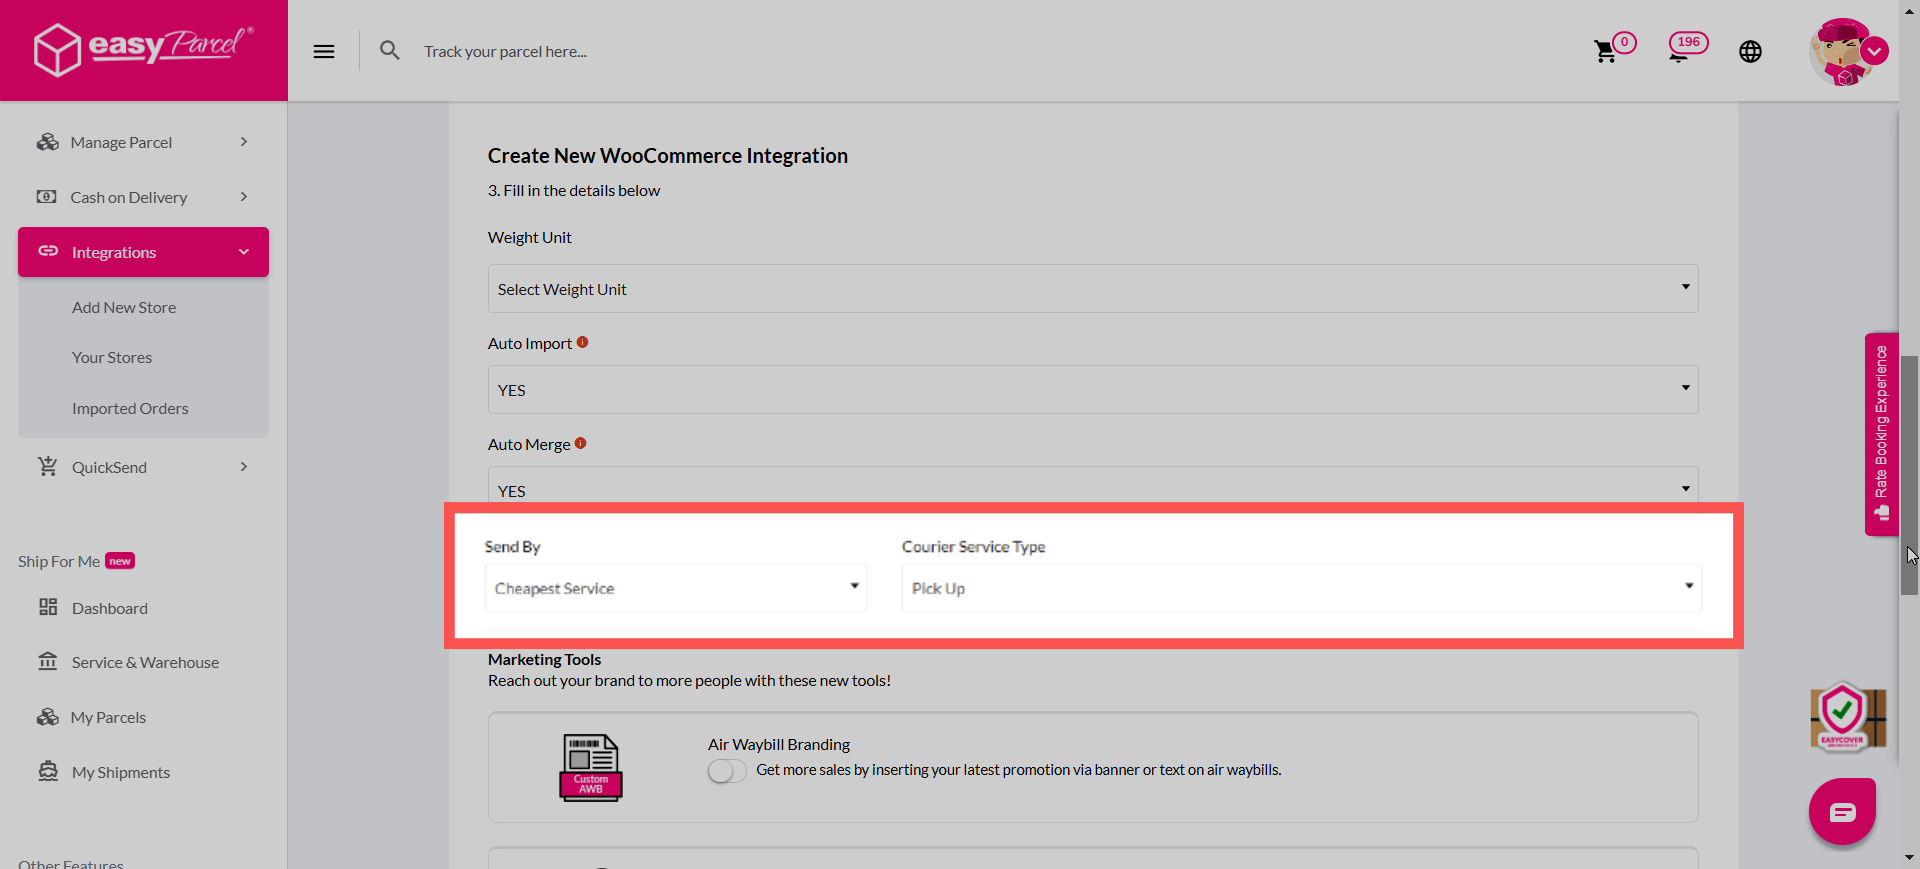Open the Select Weight Unit dropdown
Image resolution: width=1920 pixels, height=869 pixels.
coord(1093,289)
